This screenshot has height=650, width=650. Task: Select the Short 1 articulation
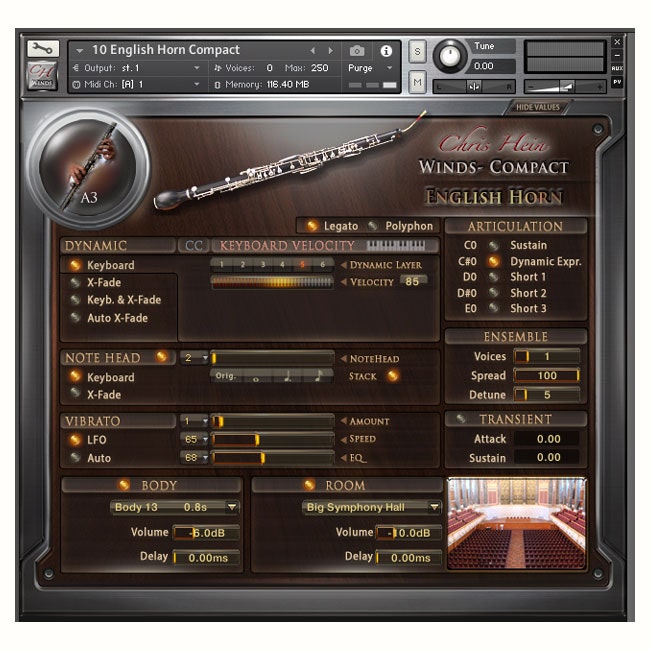point(493,277)
